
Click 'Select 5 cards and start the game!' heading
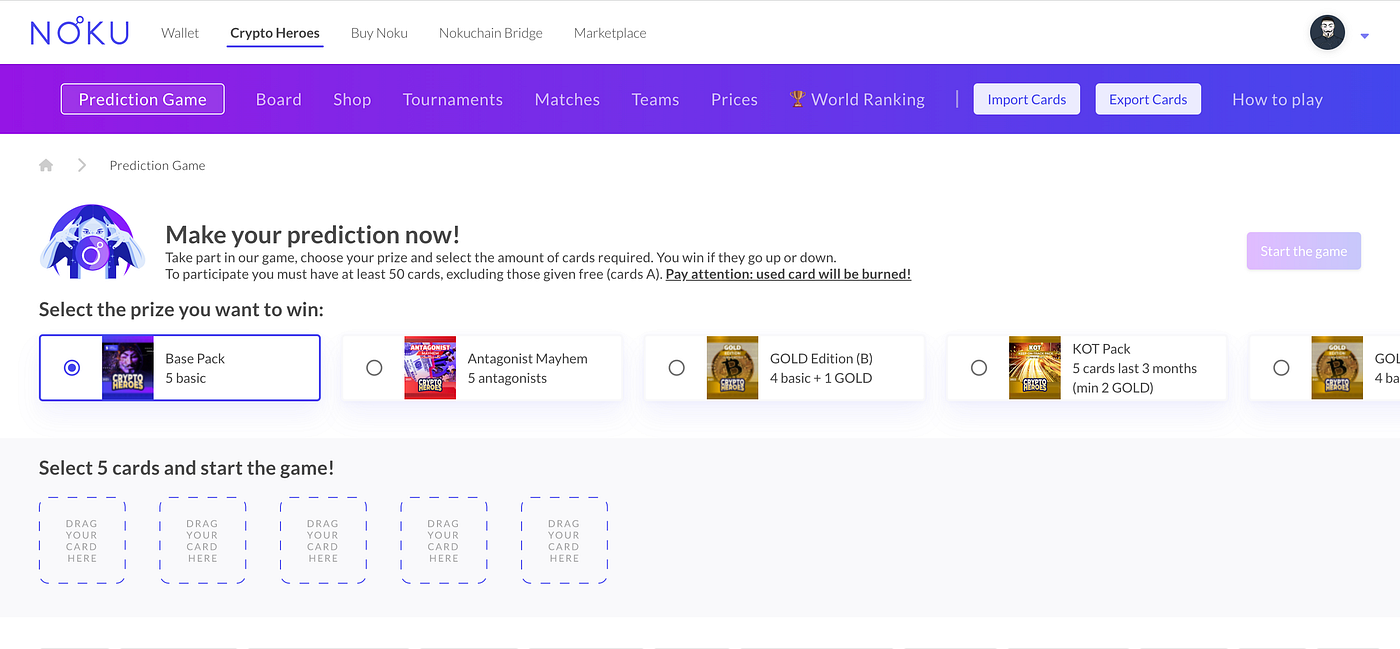[186, 468]
